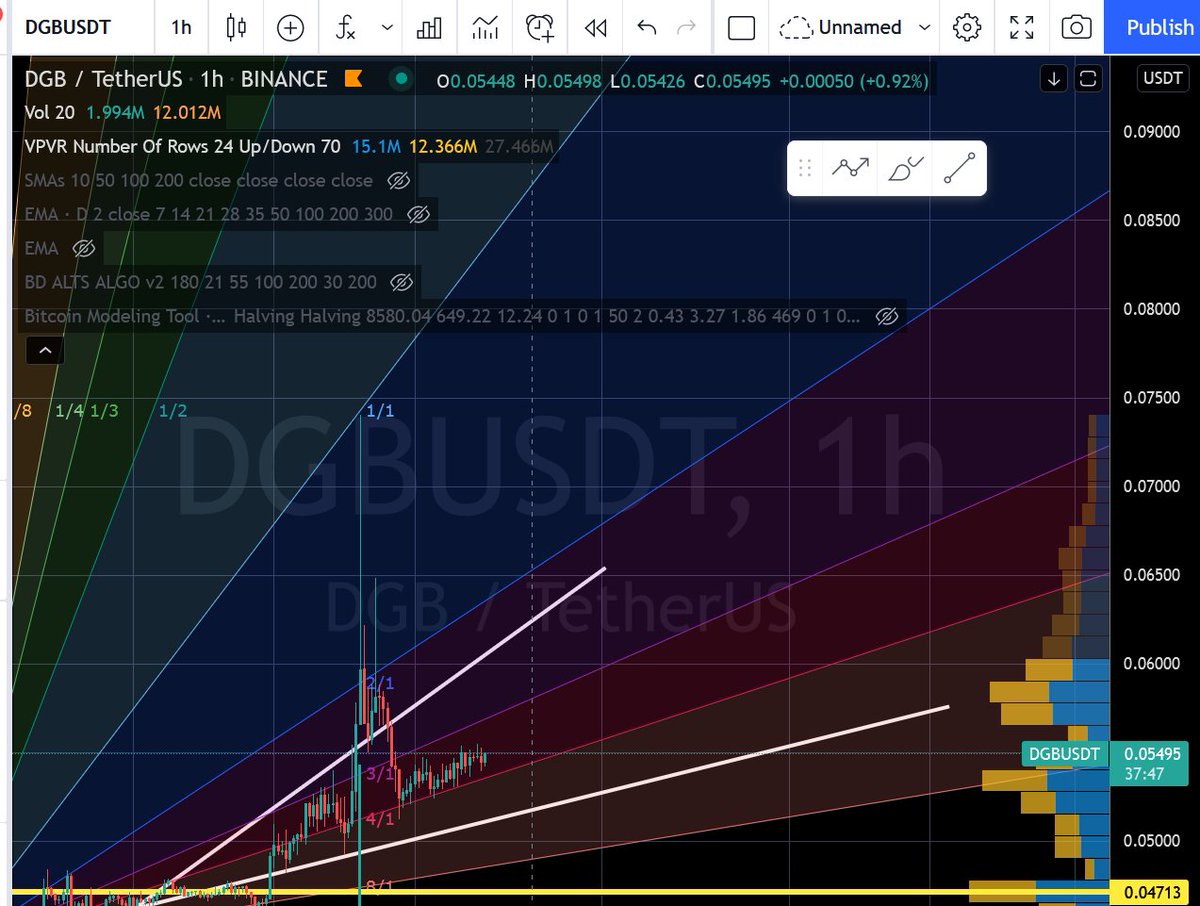Show the Bitcoin Modeling Tool indicator
Viewport: 1200px width, 906px height.
pos(886,316)
